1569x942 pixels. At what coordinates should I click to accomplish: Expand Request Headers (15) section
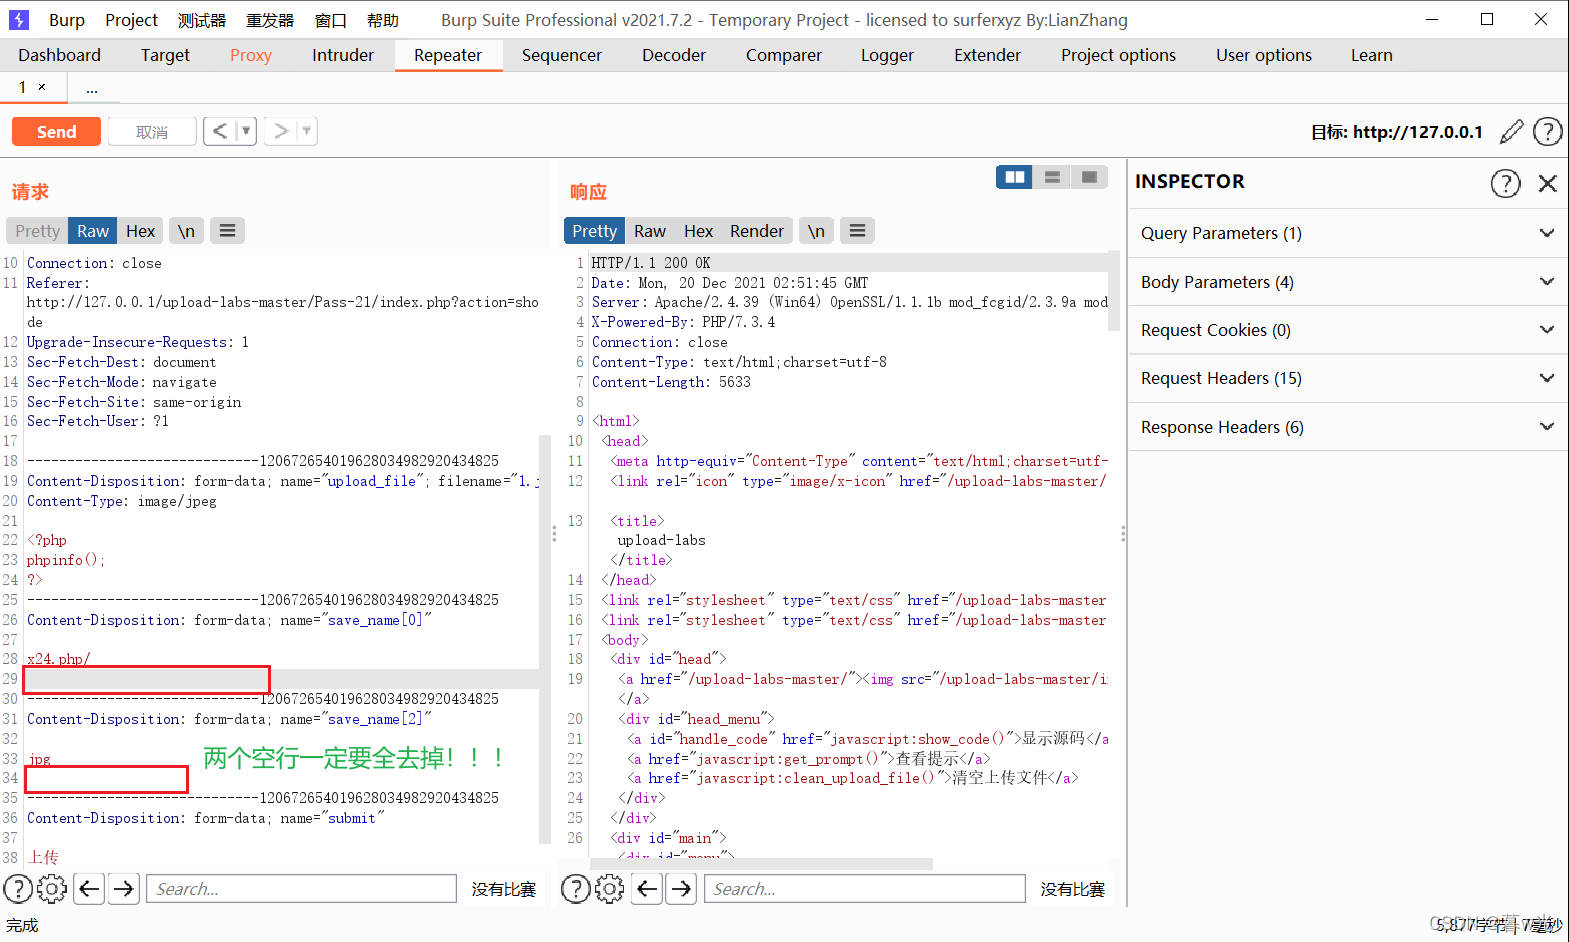pos(1348,378)
